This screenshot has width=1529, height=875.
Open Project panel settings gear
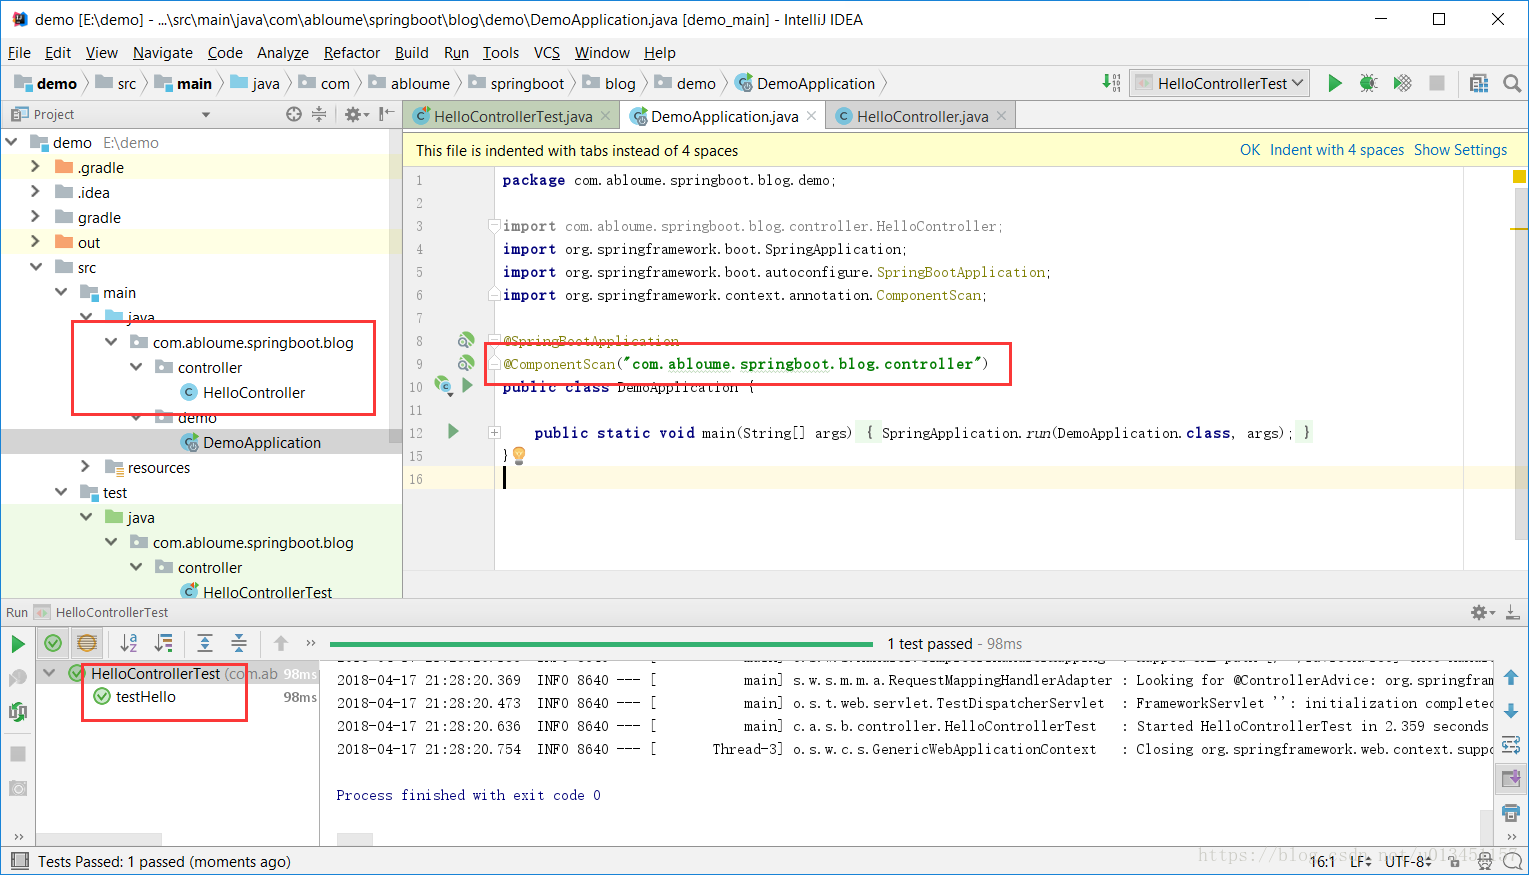[x=356, y=114]
